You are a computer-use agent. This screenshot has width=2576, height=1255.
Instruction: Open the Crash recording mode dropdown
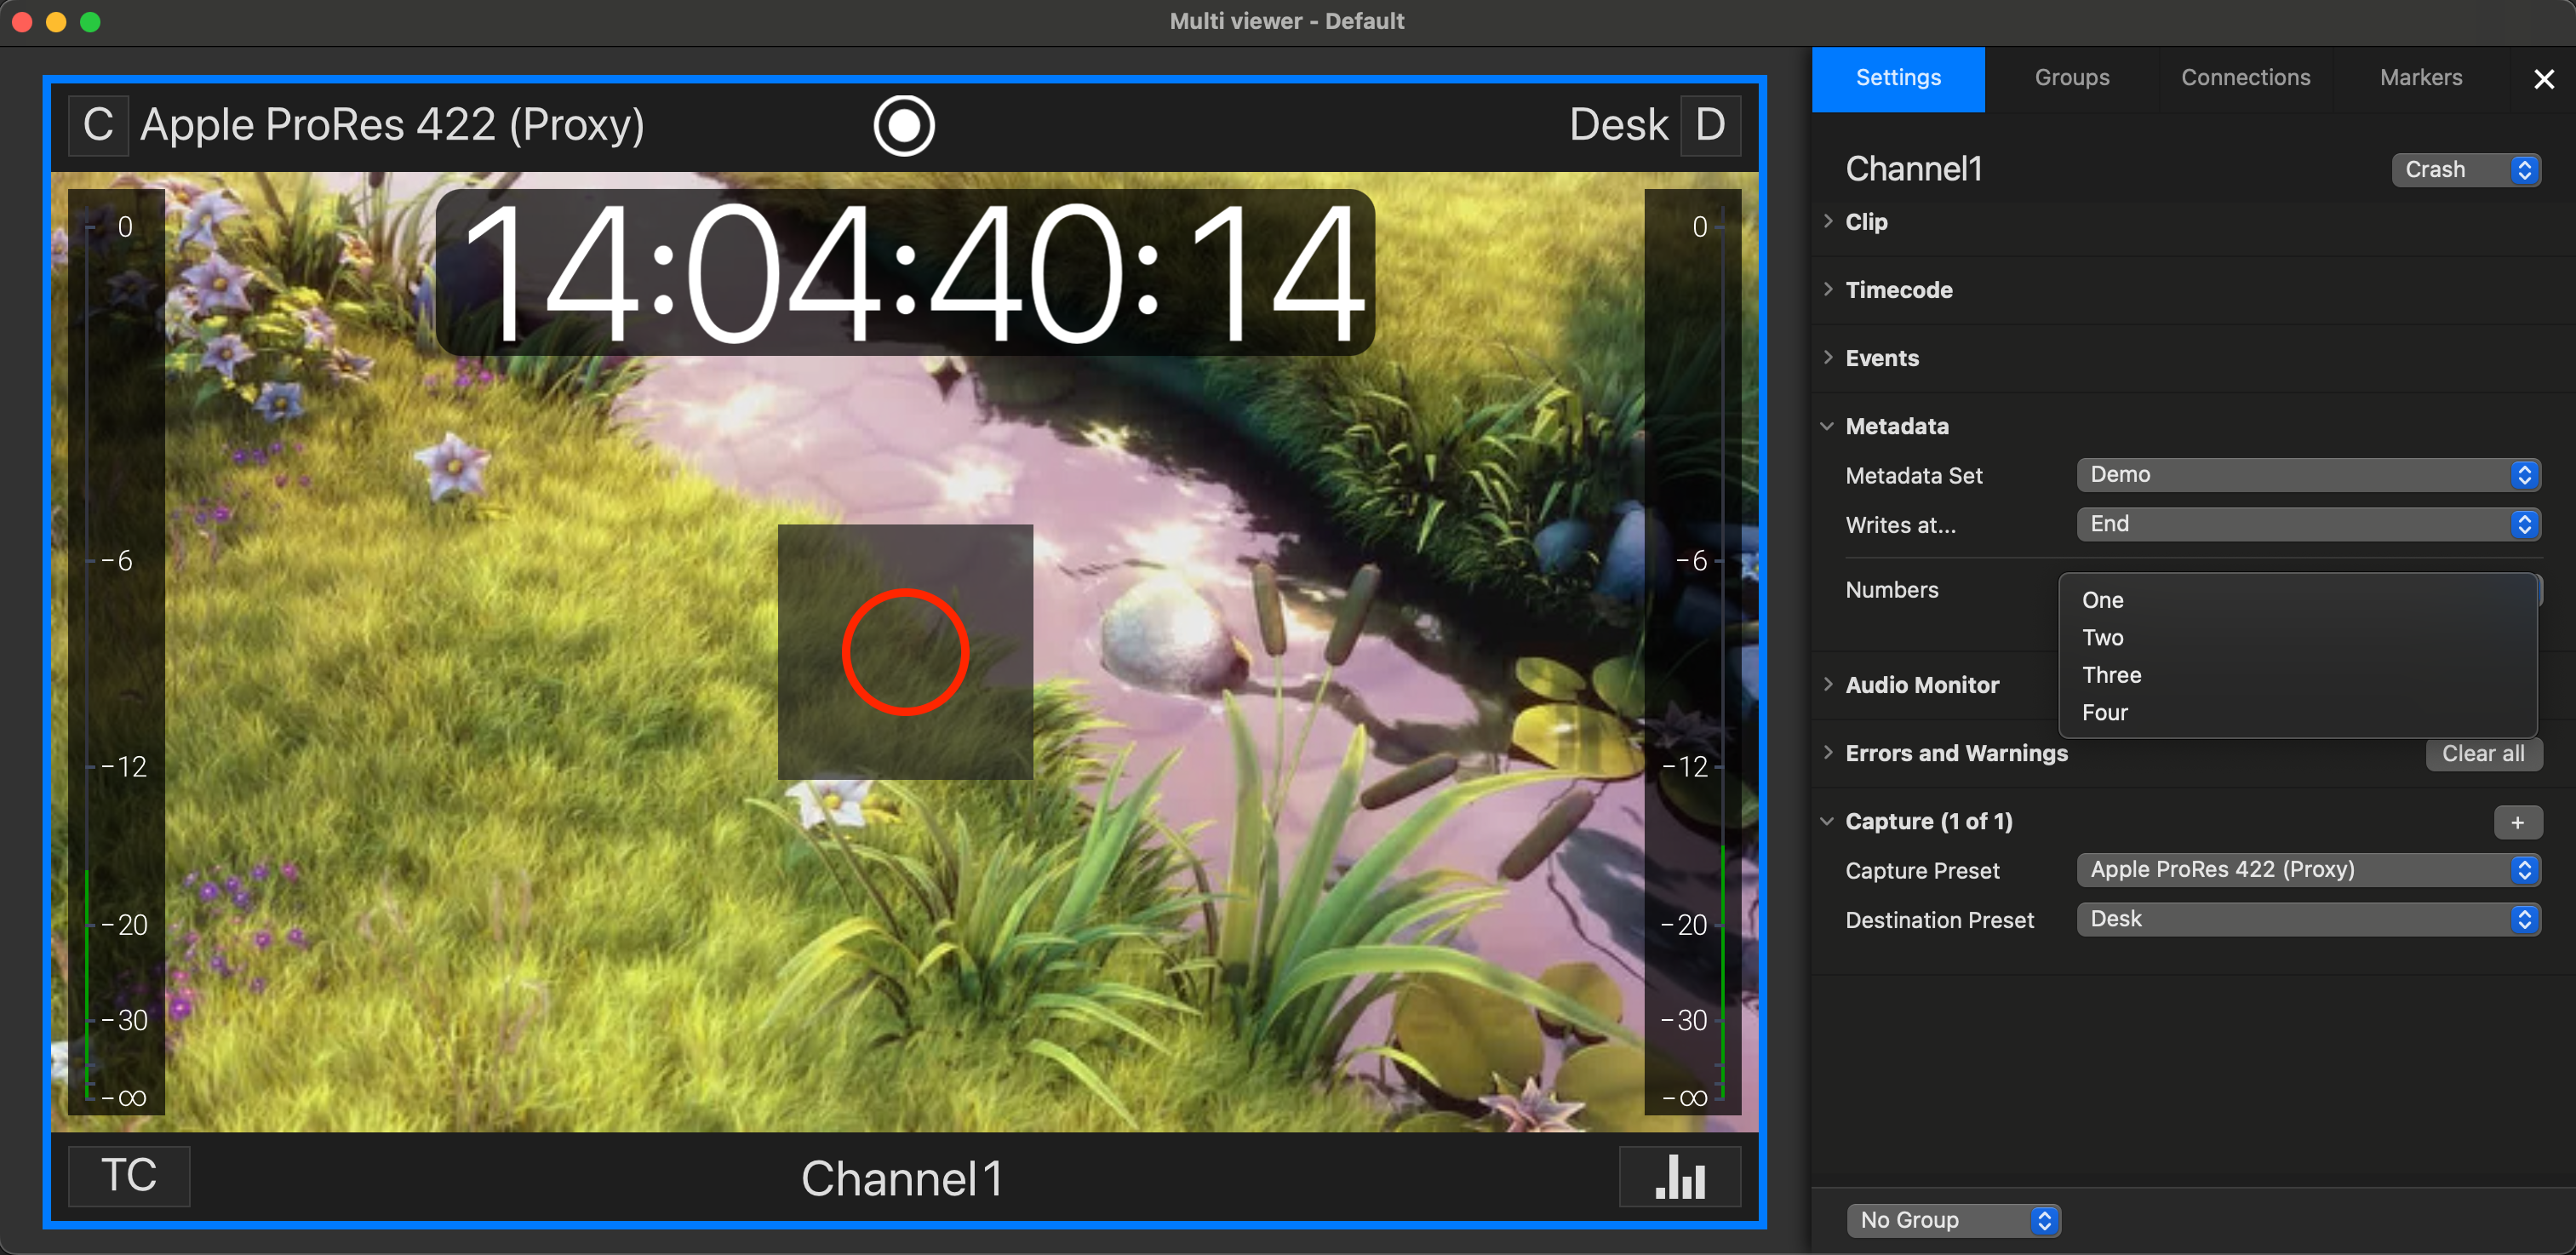(x=2466, y=170)
